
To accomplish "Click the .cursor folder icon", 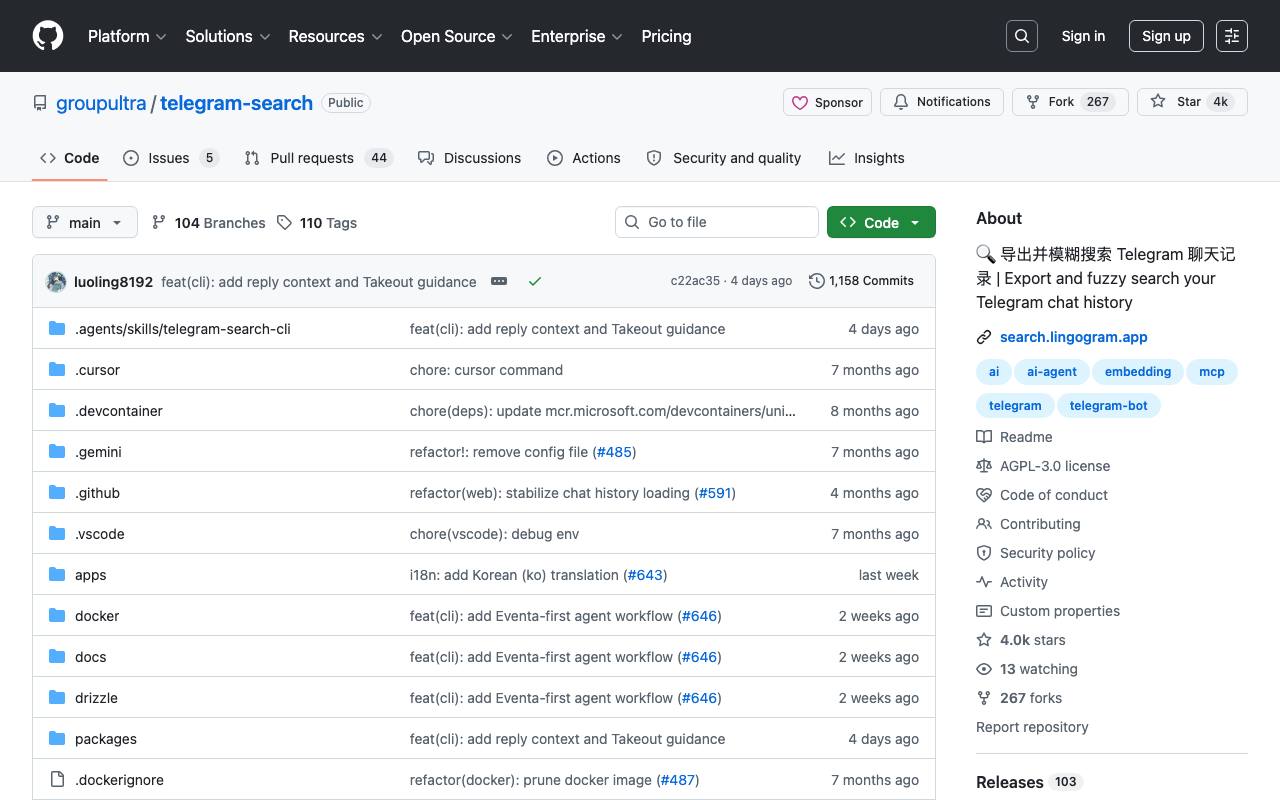I will coord(57,369).
